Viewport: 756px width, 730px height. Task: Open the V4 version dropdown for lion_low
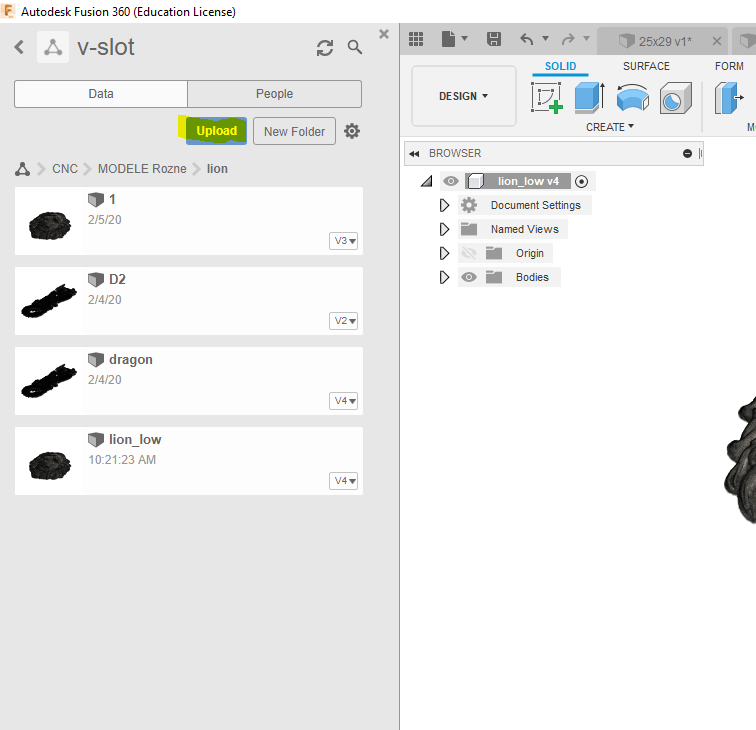[x=344, y=481]
